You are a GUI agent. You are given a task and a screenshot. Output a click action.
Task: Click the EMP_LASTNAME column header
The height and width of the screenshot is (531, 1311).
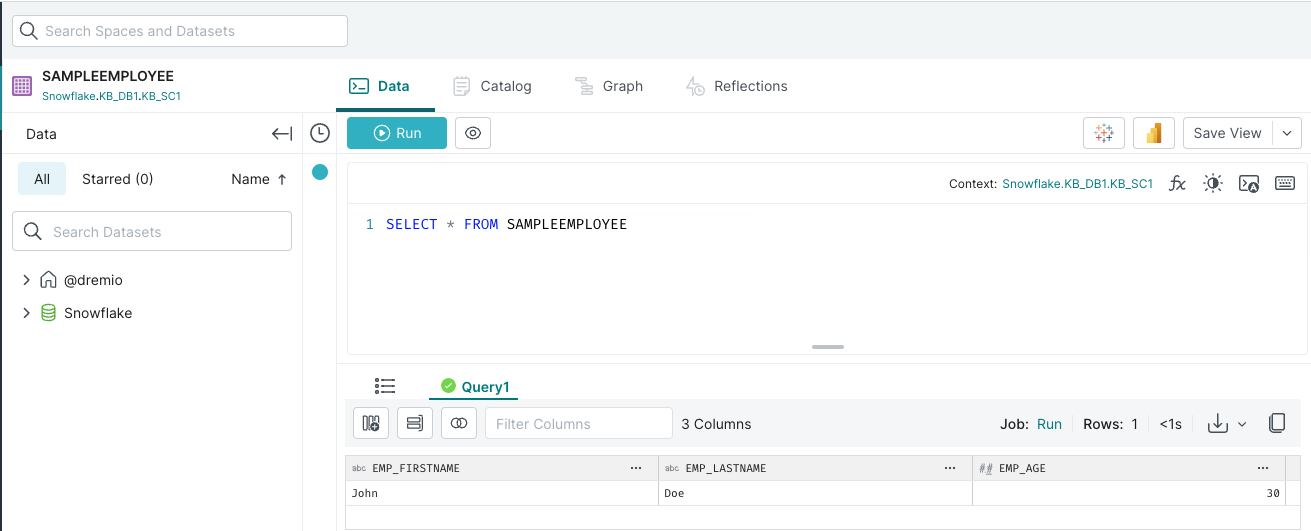click(816, 468)
